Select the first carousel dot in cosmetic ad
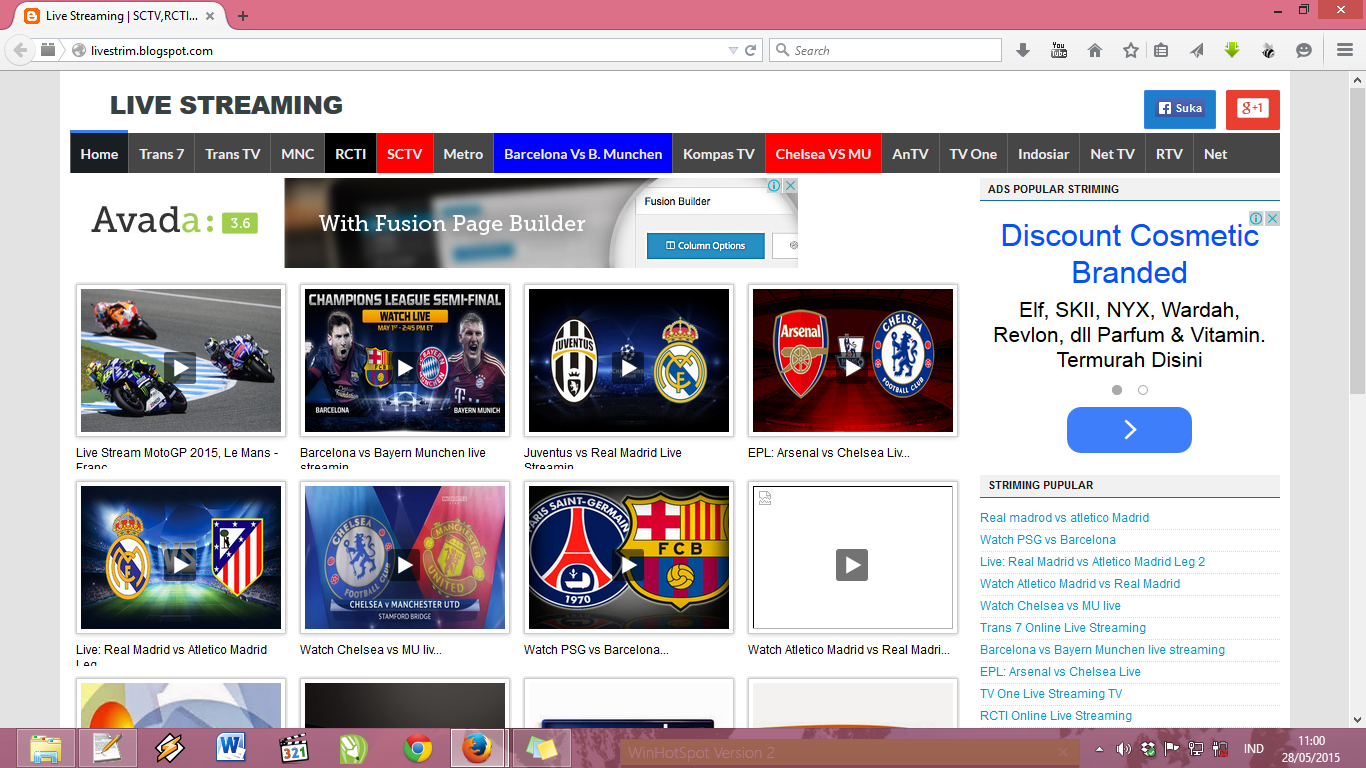The height and width of the screenshot is (768, 1366). coord(1117,390)
